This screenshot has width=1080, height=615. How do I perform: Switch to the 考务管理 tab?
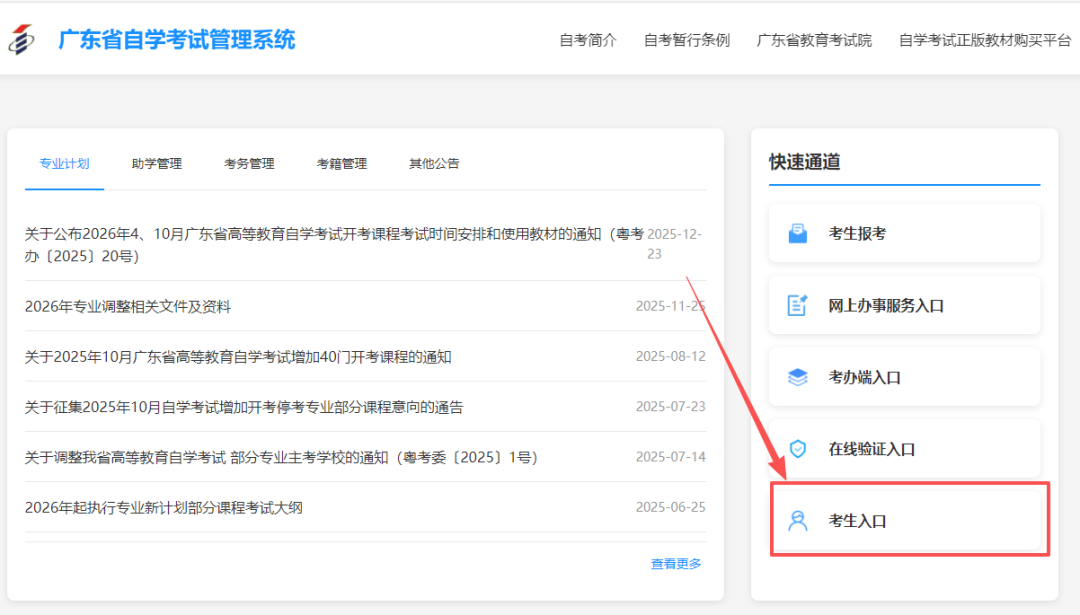pyautogui.click(x=249, y=164)
